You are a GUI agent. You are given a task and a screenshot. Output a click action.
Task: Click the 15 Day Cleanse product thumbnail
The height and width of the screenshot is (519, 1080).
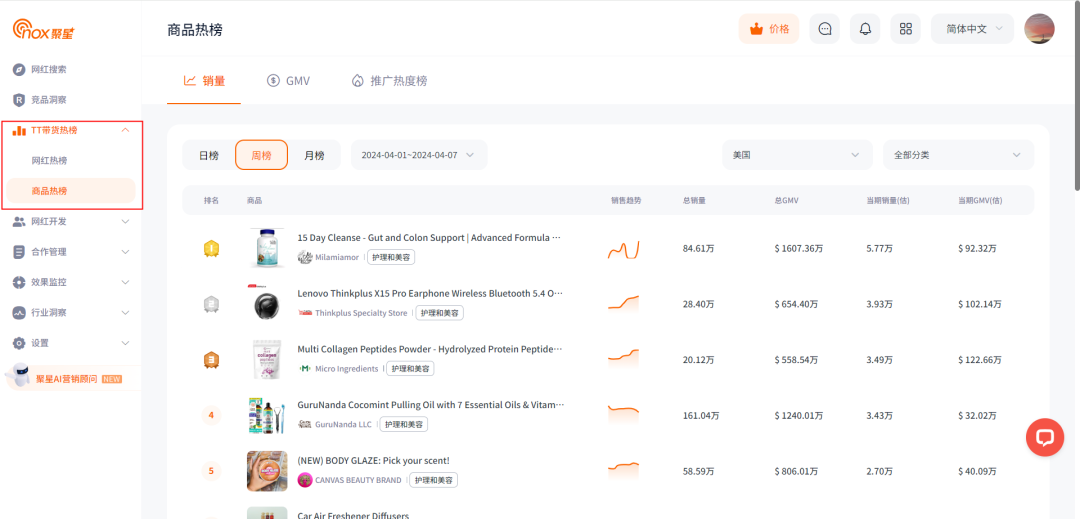click(x=267, y=248)
